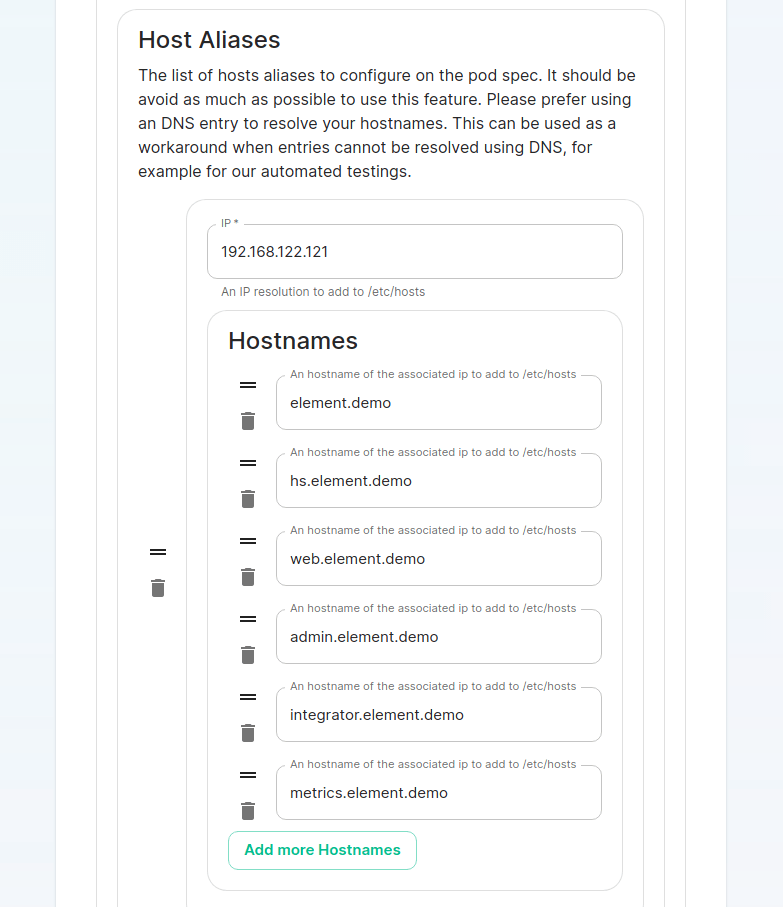Remove the web.element.demo hostname

point(248,577)
